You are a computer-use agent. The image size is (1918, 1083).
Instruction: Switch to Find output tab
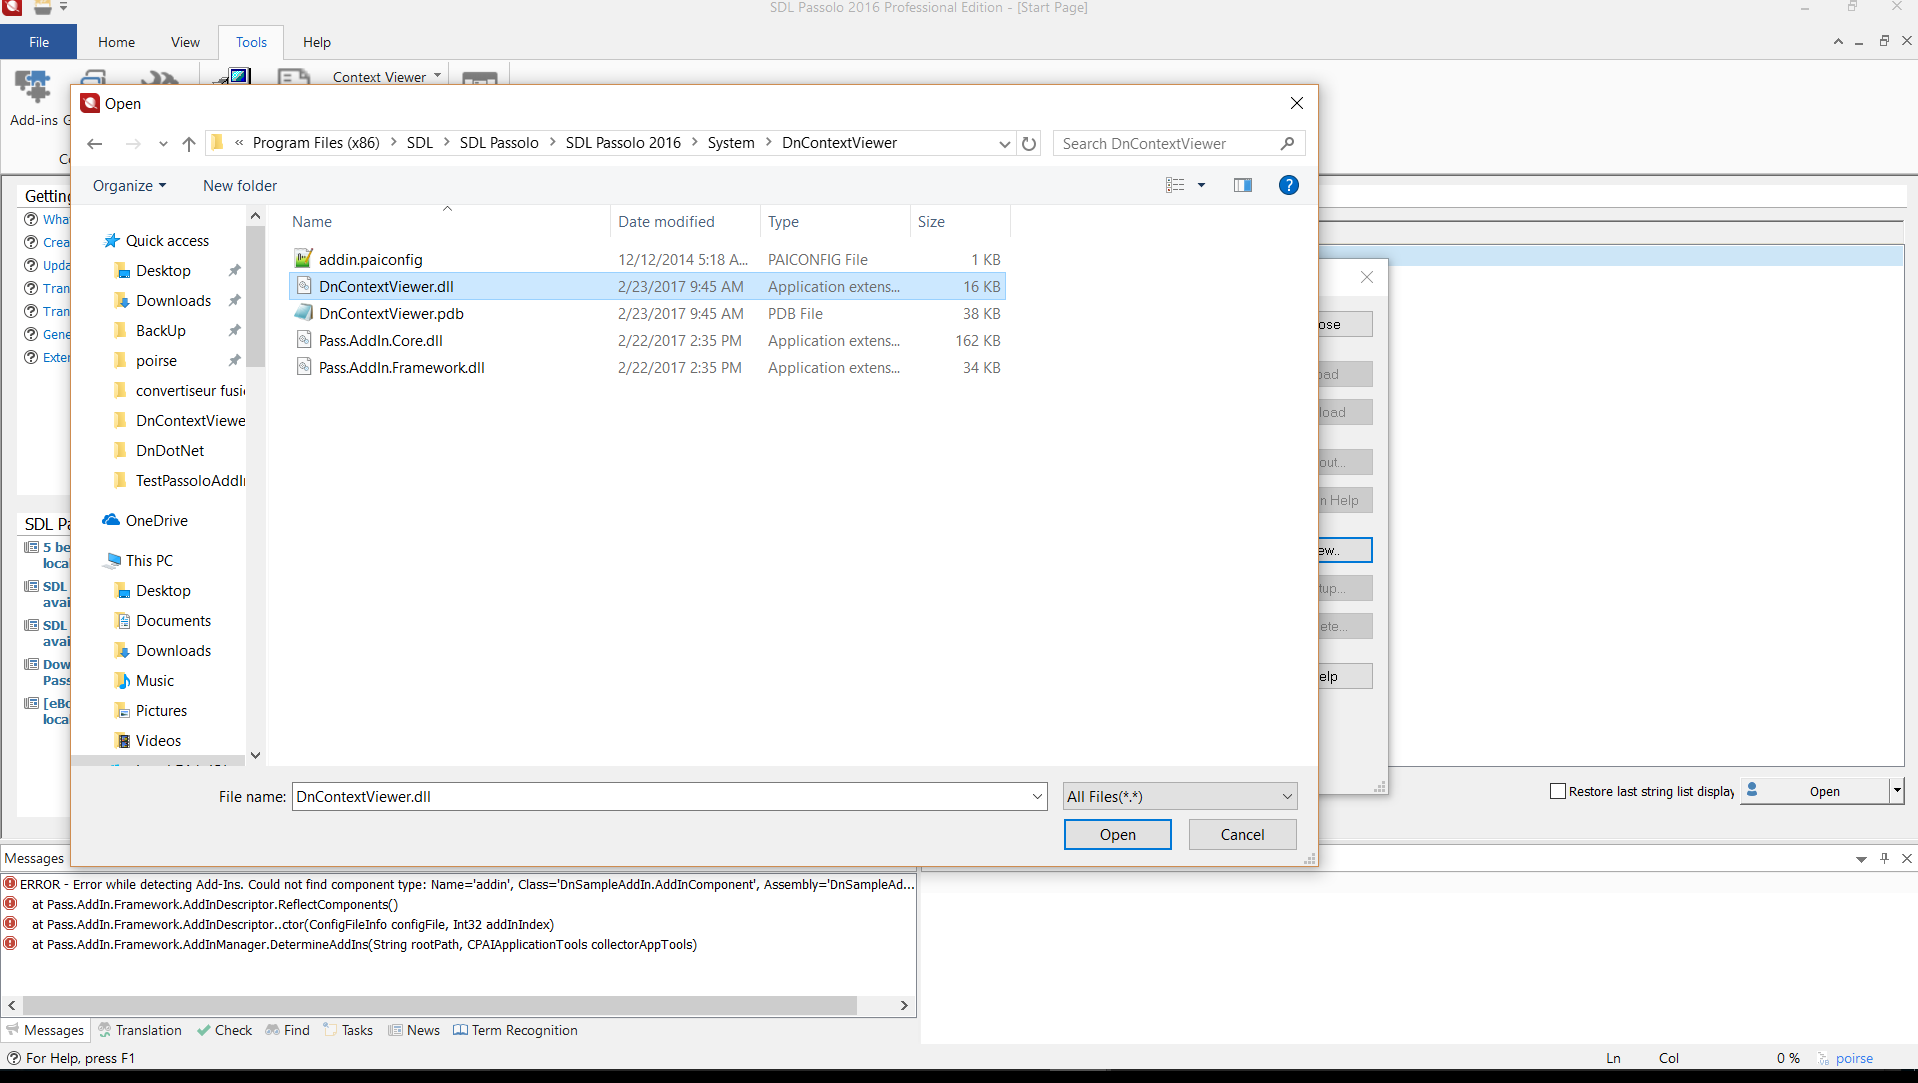(287, 1030)
